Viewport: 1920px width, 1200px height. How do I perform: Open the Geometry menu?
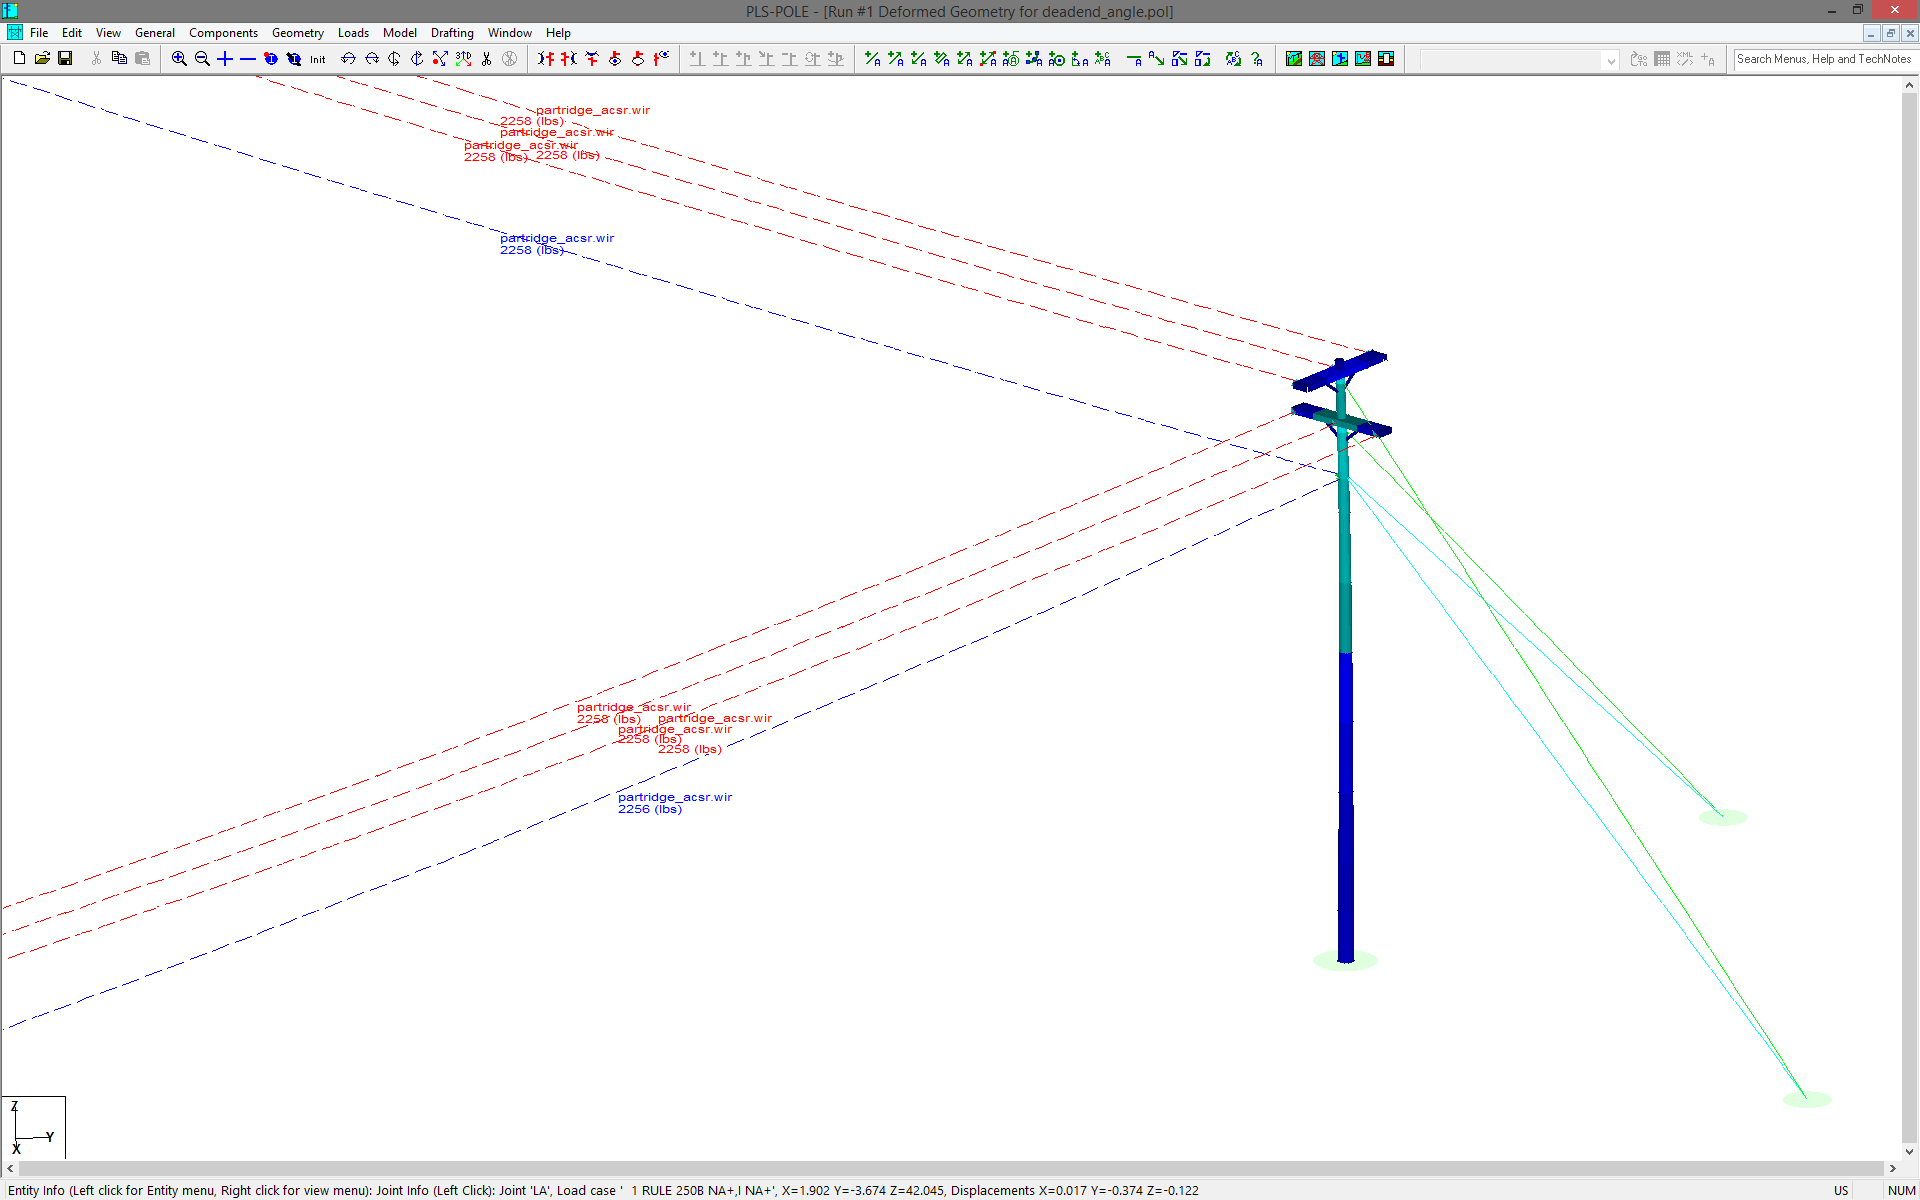point(298,33)
